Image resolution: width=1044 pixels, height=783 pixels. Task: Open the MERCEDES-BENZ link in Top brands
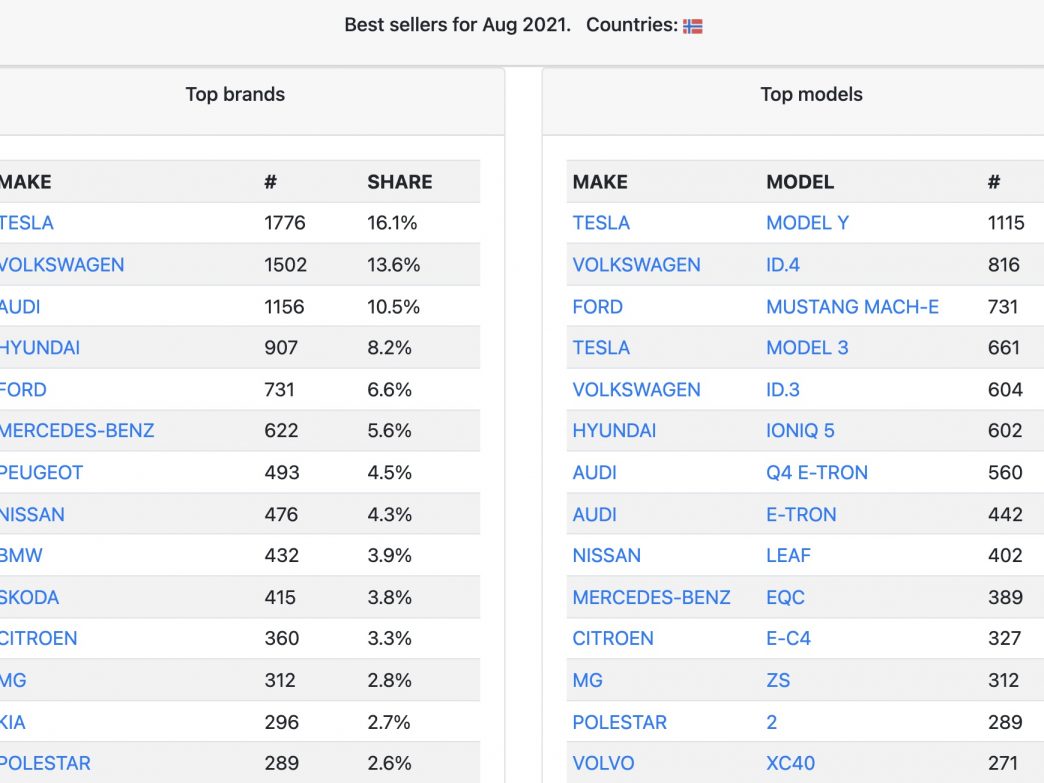click(x=77, y=431)
